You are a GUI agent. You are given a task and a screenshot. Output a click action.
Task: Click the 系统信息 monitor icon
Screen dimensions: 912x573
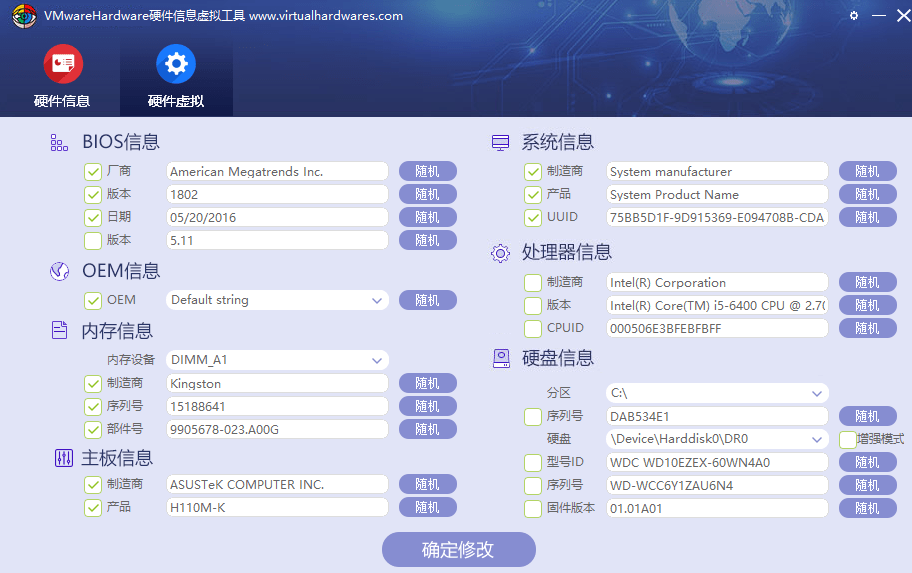[x=500, y=143]
